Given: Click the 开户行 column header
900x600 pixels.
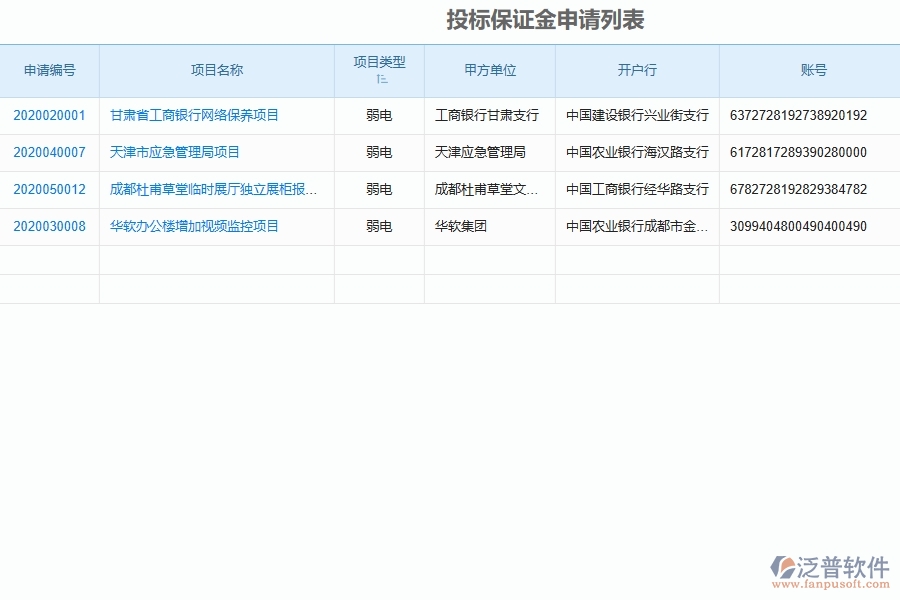Looking at the screenshot, I should (636, 70).
